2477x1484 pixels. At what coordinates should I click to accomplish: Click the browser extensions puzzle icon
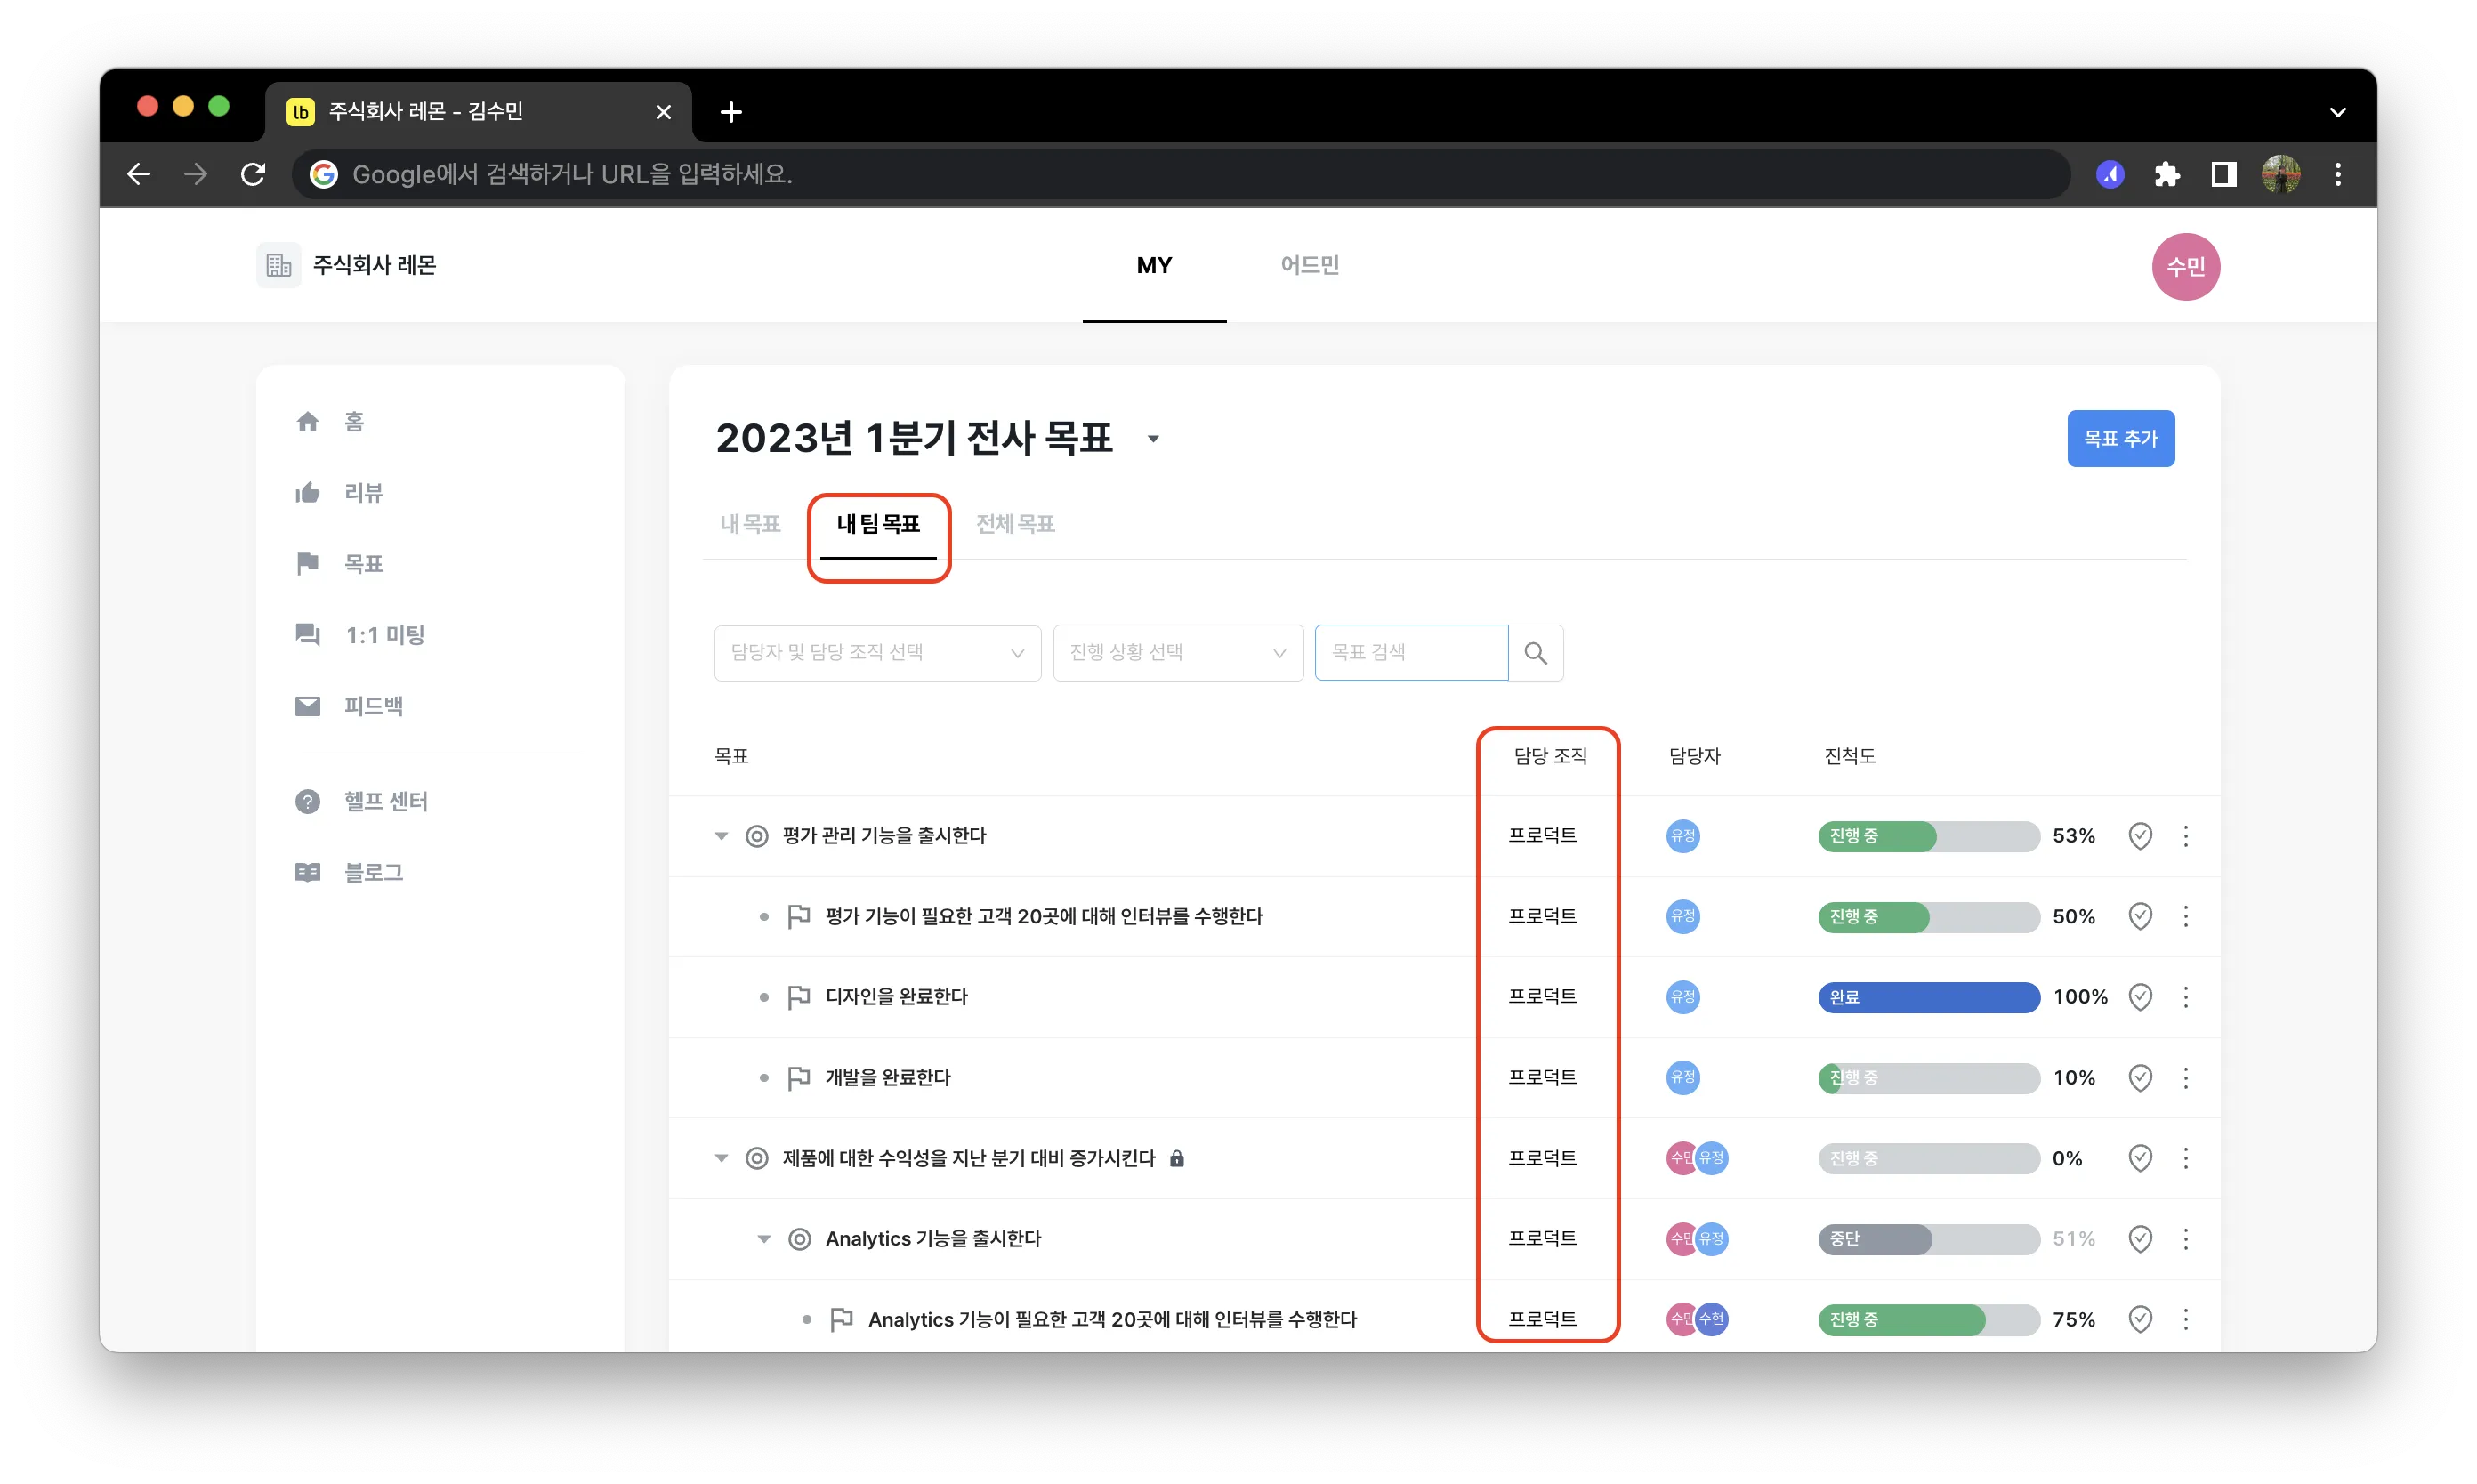tap(2167, 175)
